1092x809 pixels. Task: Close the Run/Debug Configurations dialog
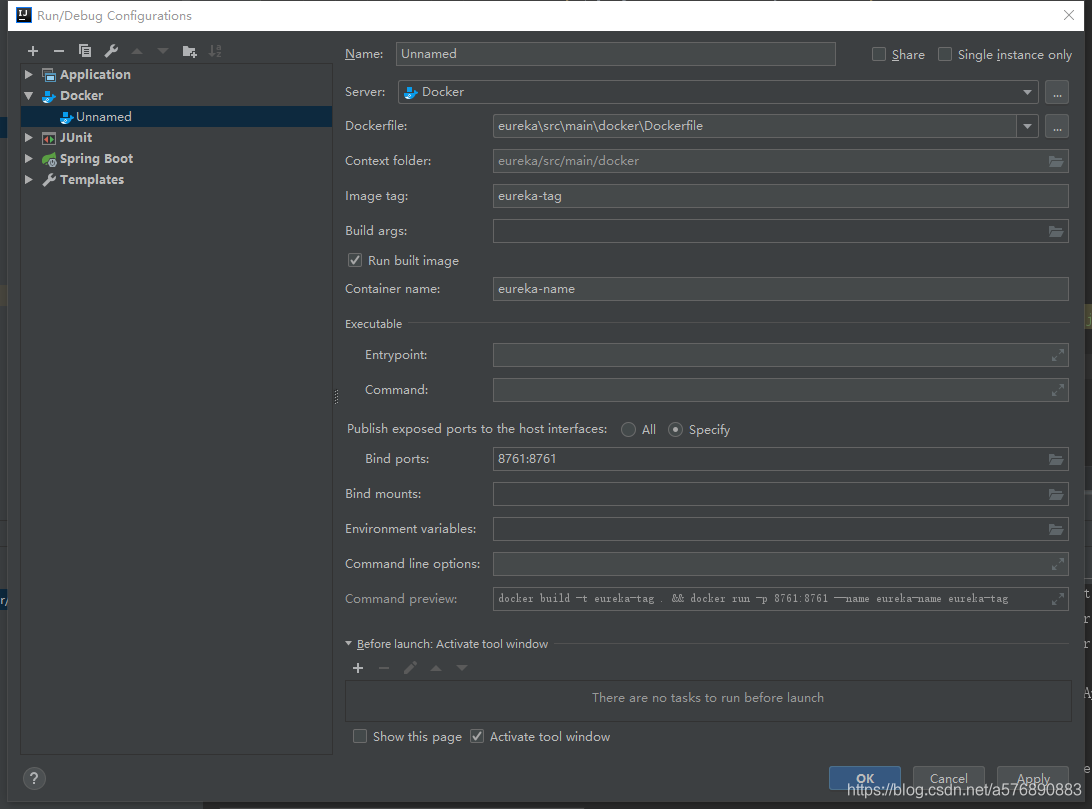(x=1069, y=15)
